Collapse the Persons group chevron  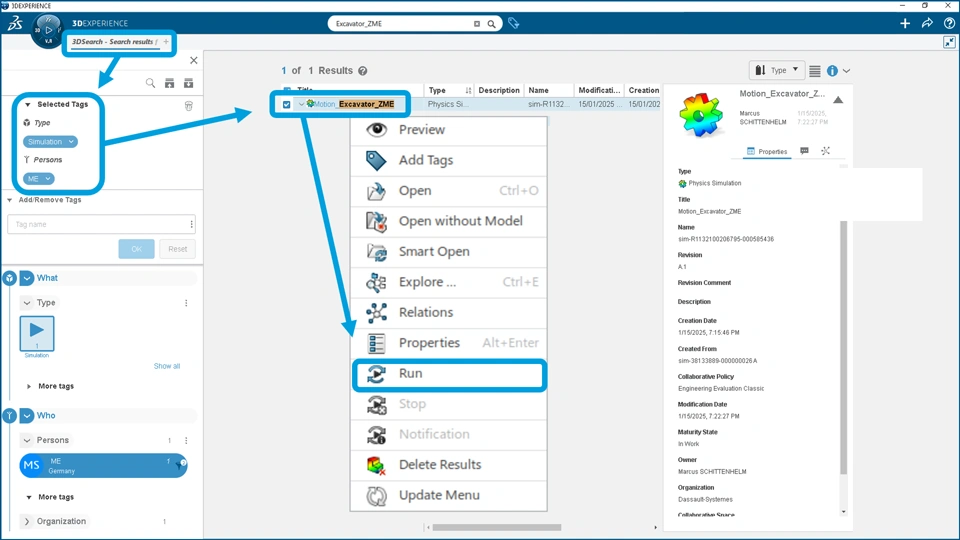tap(27, 440)
